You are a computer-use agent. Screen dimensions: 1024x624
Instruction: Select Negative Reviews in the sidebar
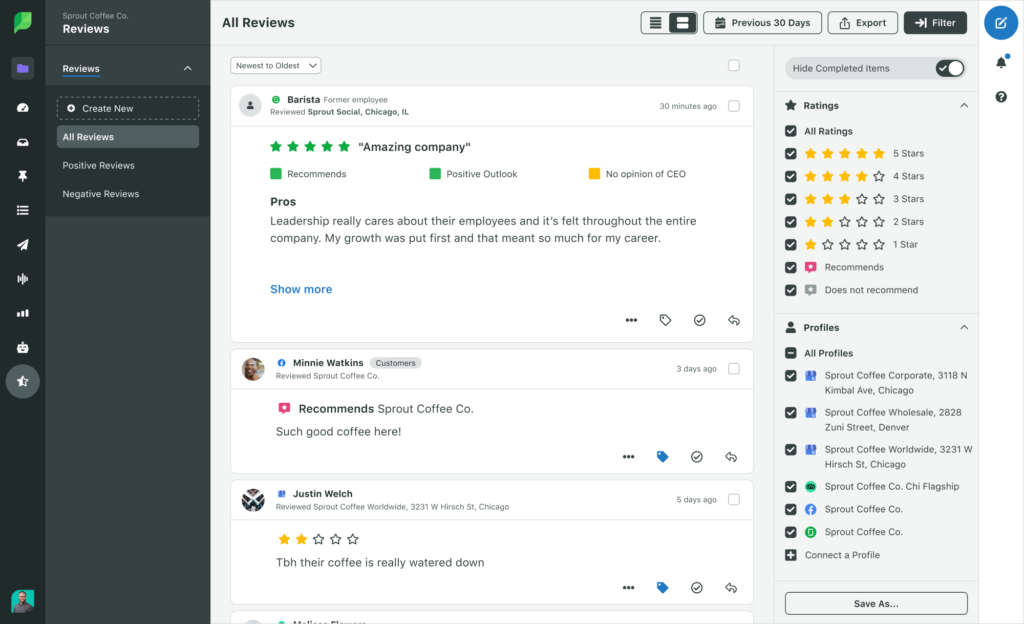101,194
